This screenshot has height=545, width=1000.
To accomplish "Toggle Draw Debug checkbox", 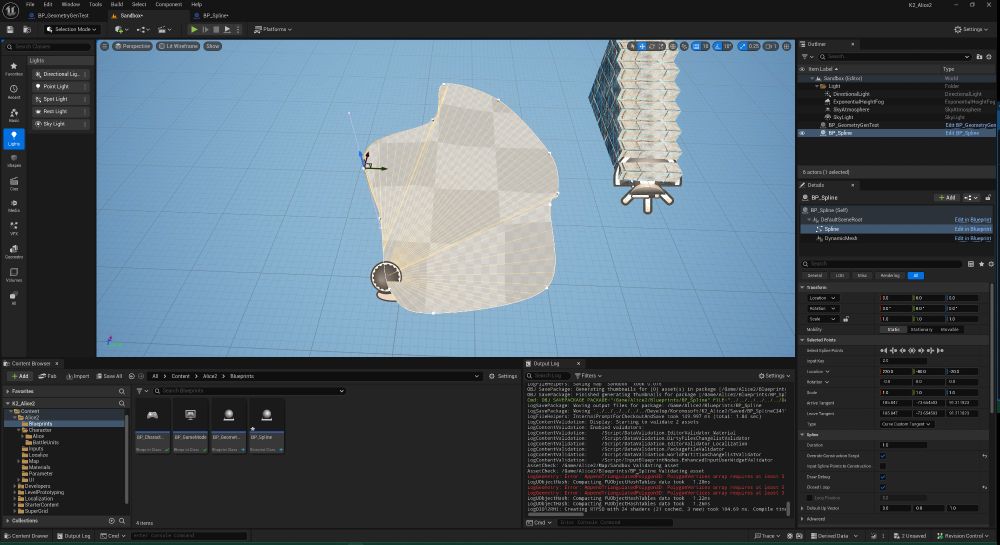I will coord(883,477).
